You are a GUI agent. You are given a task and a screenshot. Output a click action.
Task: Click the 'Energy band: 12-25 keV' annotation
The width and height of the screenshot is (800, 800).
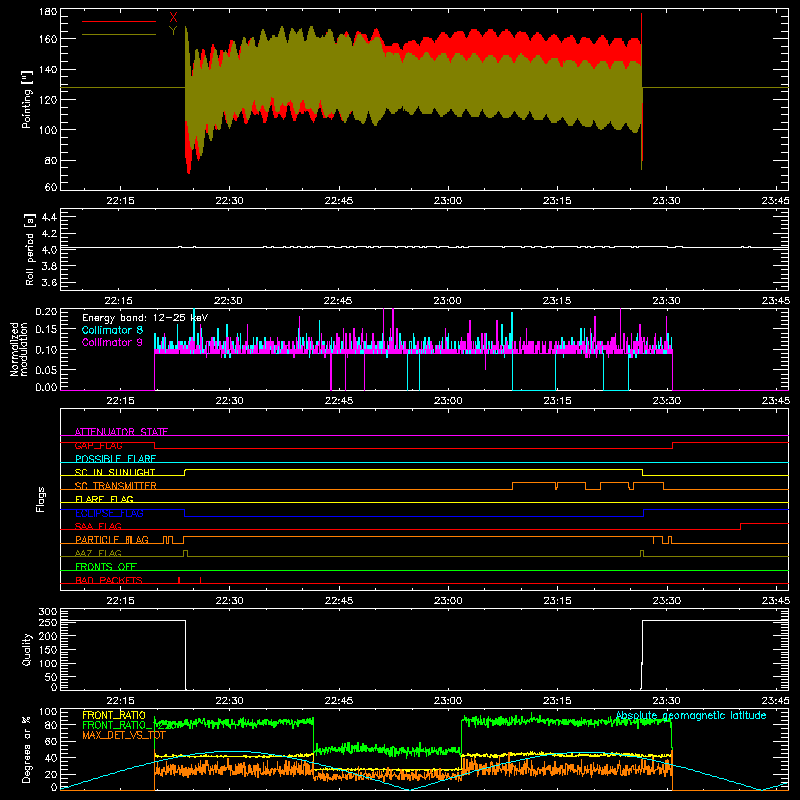(145, 318)
